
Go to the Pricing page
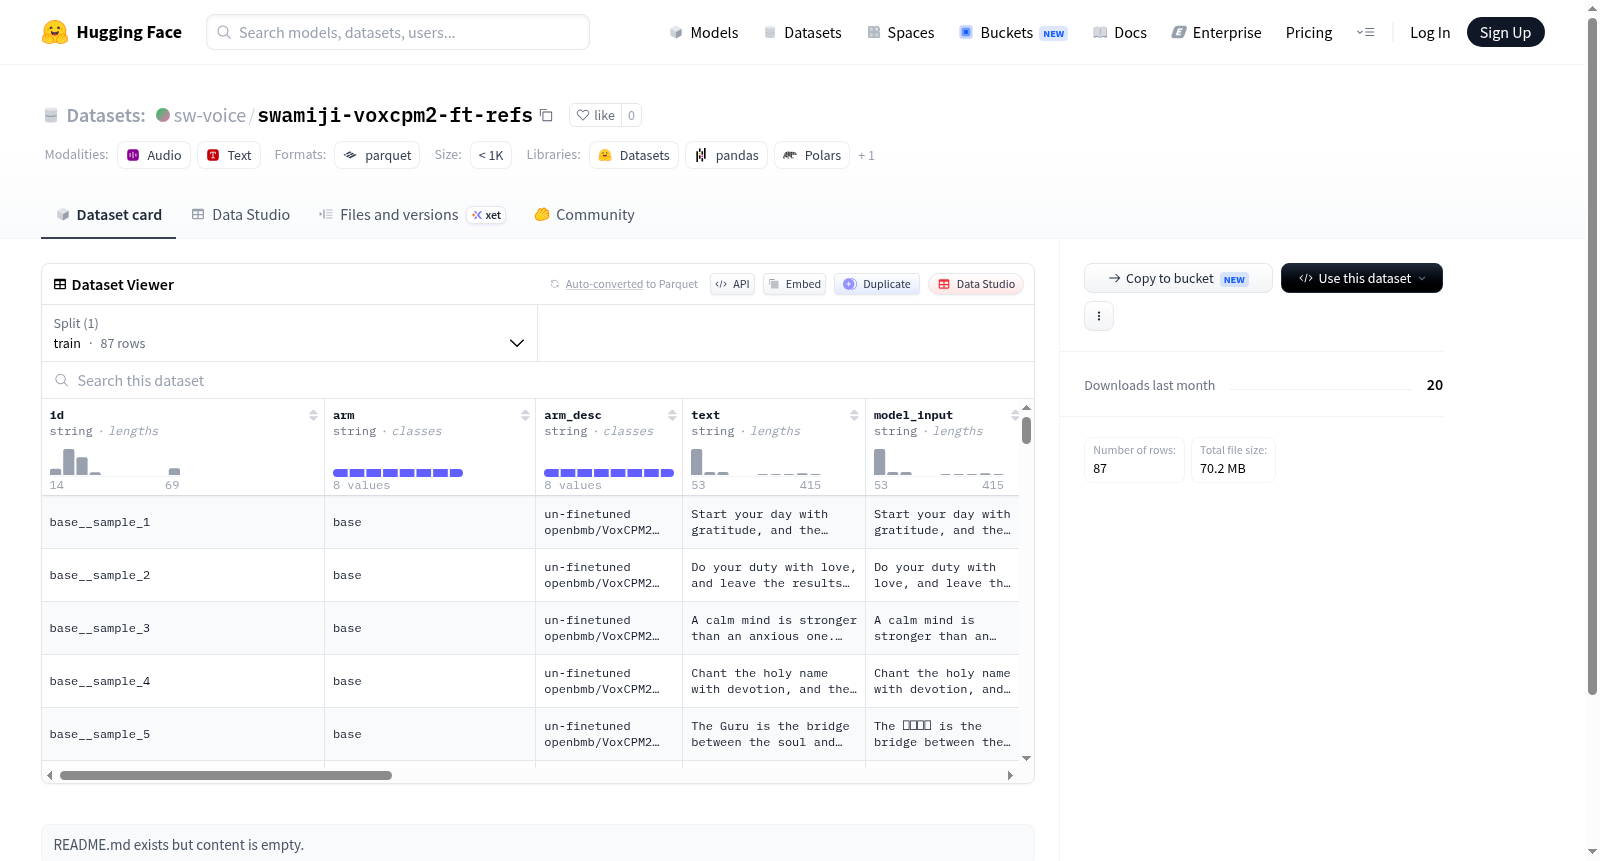1309,32
